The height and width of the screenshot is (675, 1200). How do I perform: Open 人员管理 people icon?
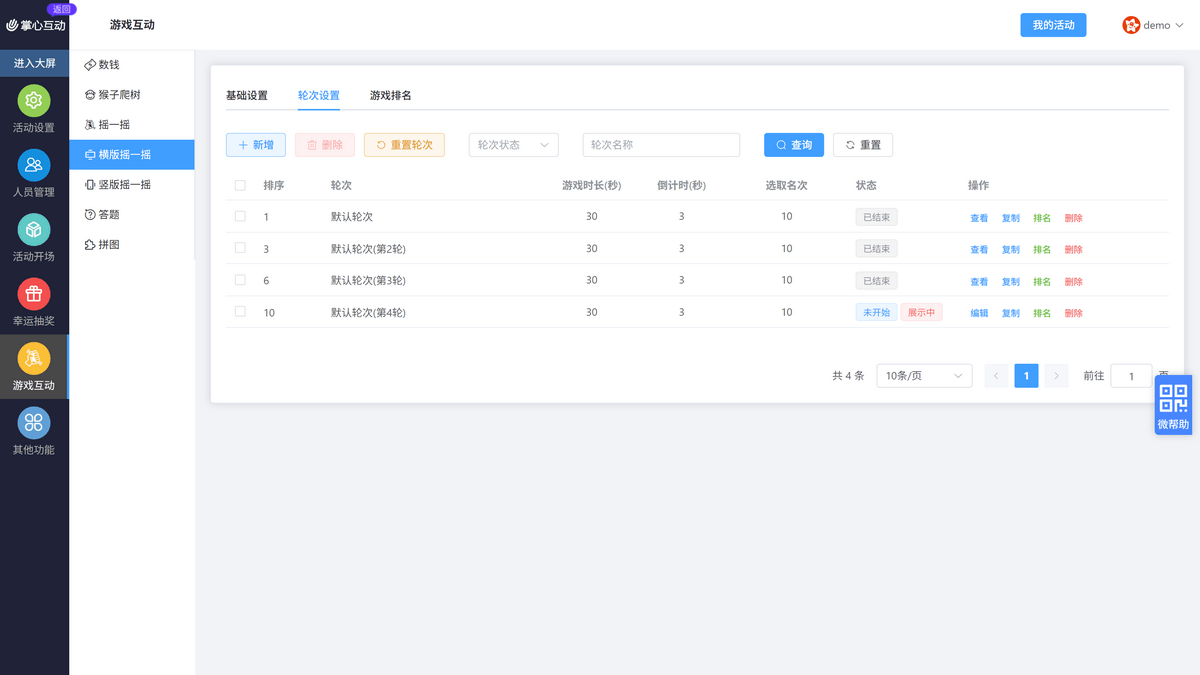click(34, 165)
